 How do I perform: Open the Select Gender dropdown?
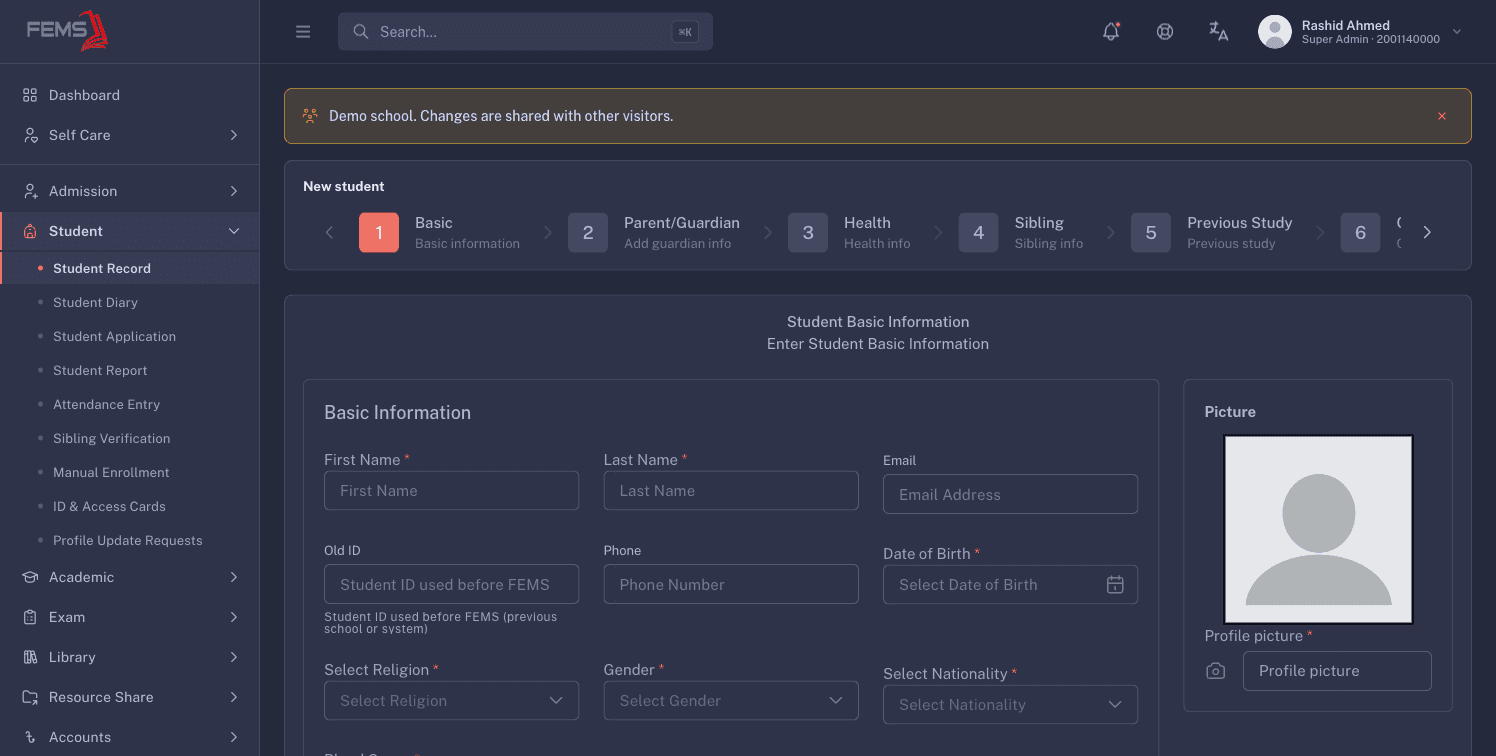(x=731, y=701)
